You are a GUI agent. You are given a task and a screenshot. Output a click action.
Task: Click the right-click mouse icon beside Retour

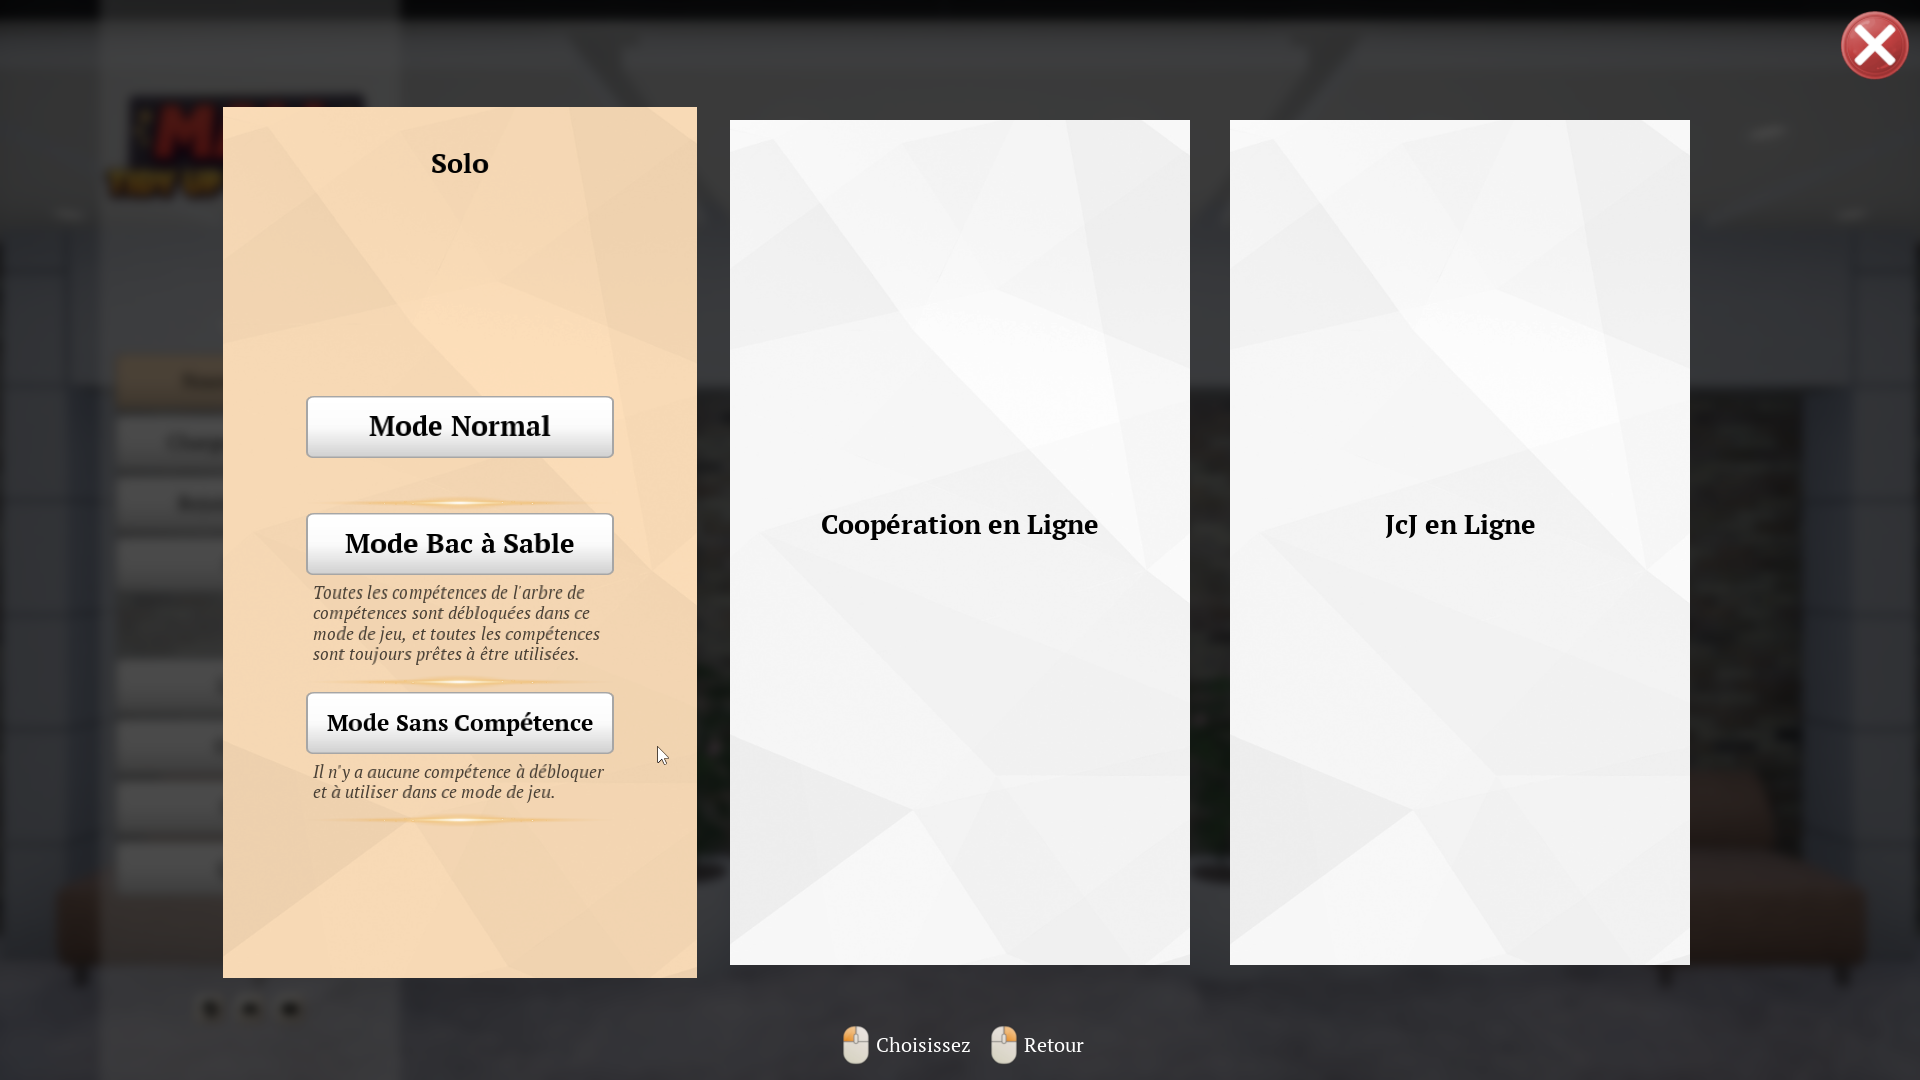(x=1004, y=1045)
